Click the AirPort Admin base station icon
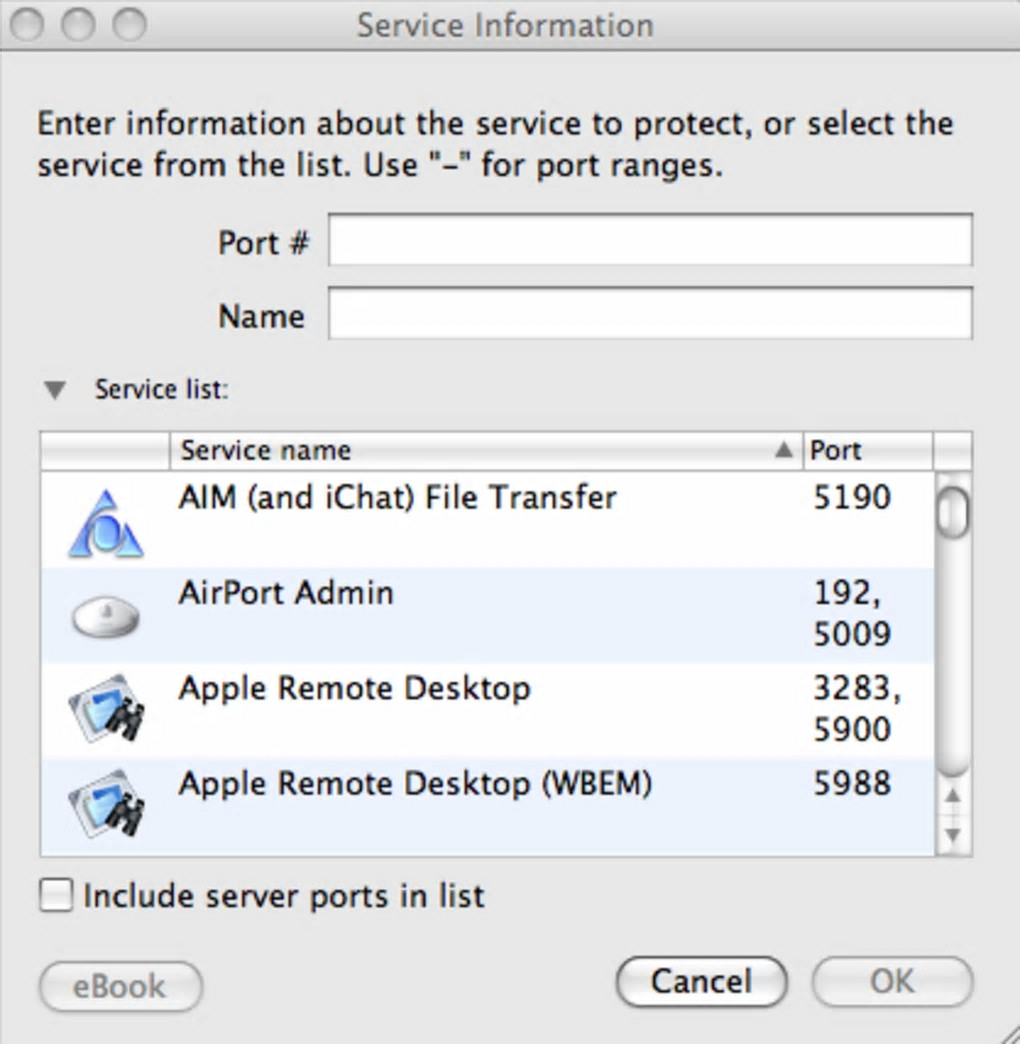 (105, 616)
